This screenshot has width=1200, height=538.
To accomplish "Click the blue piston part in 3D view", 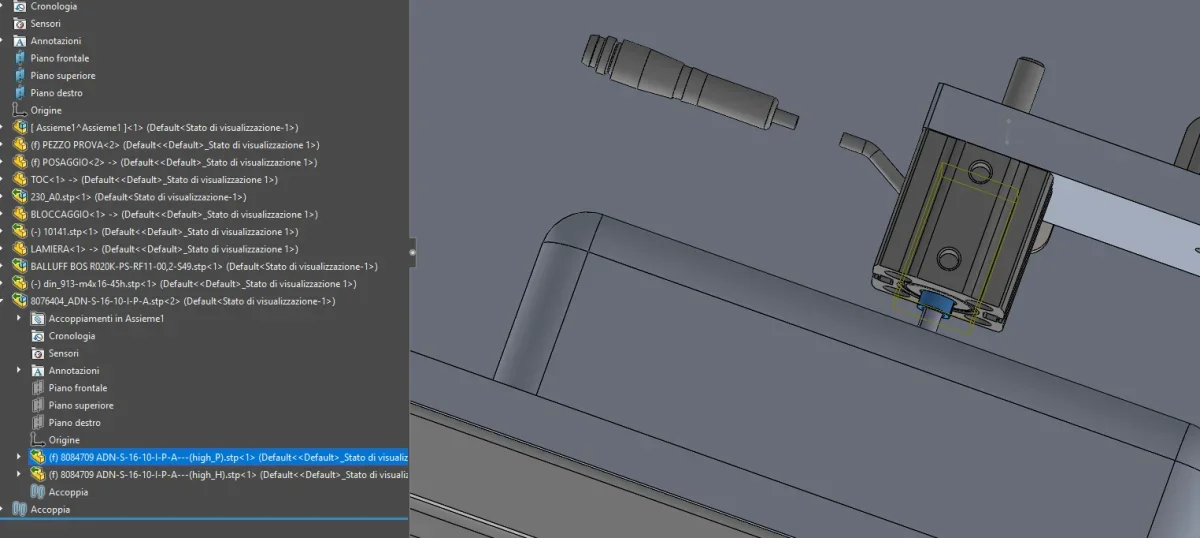I will 934,301.
